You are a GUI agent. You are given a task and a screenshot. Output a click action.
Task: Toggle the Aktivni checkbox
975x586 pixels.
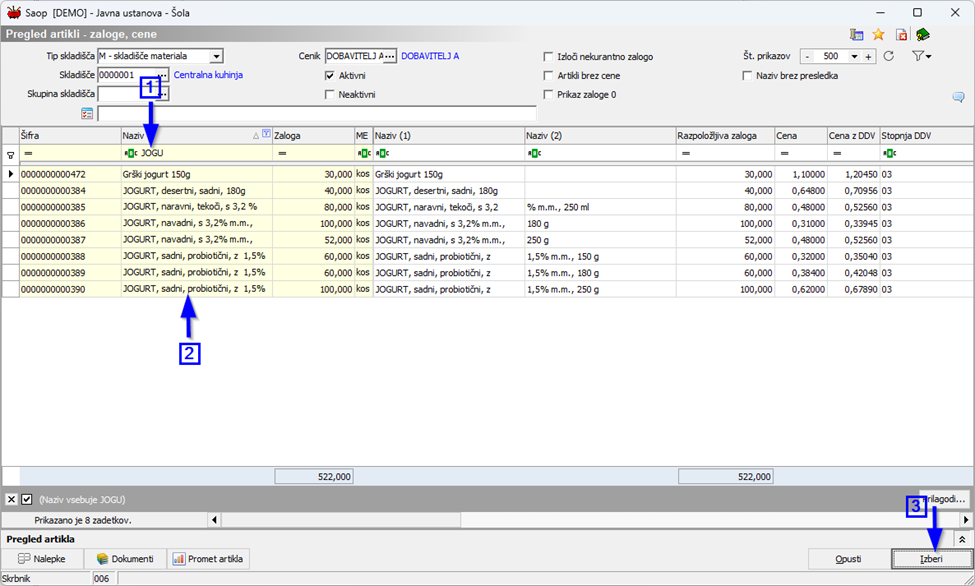tap(330, 76)
